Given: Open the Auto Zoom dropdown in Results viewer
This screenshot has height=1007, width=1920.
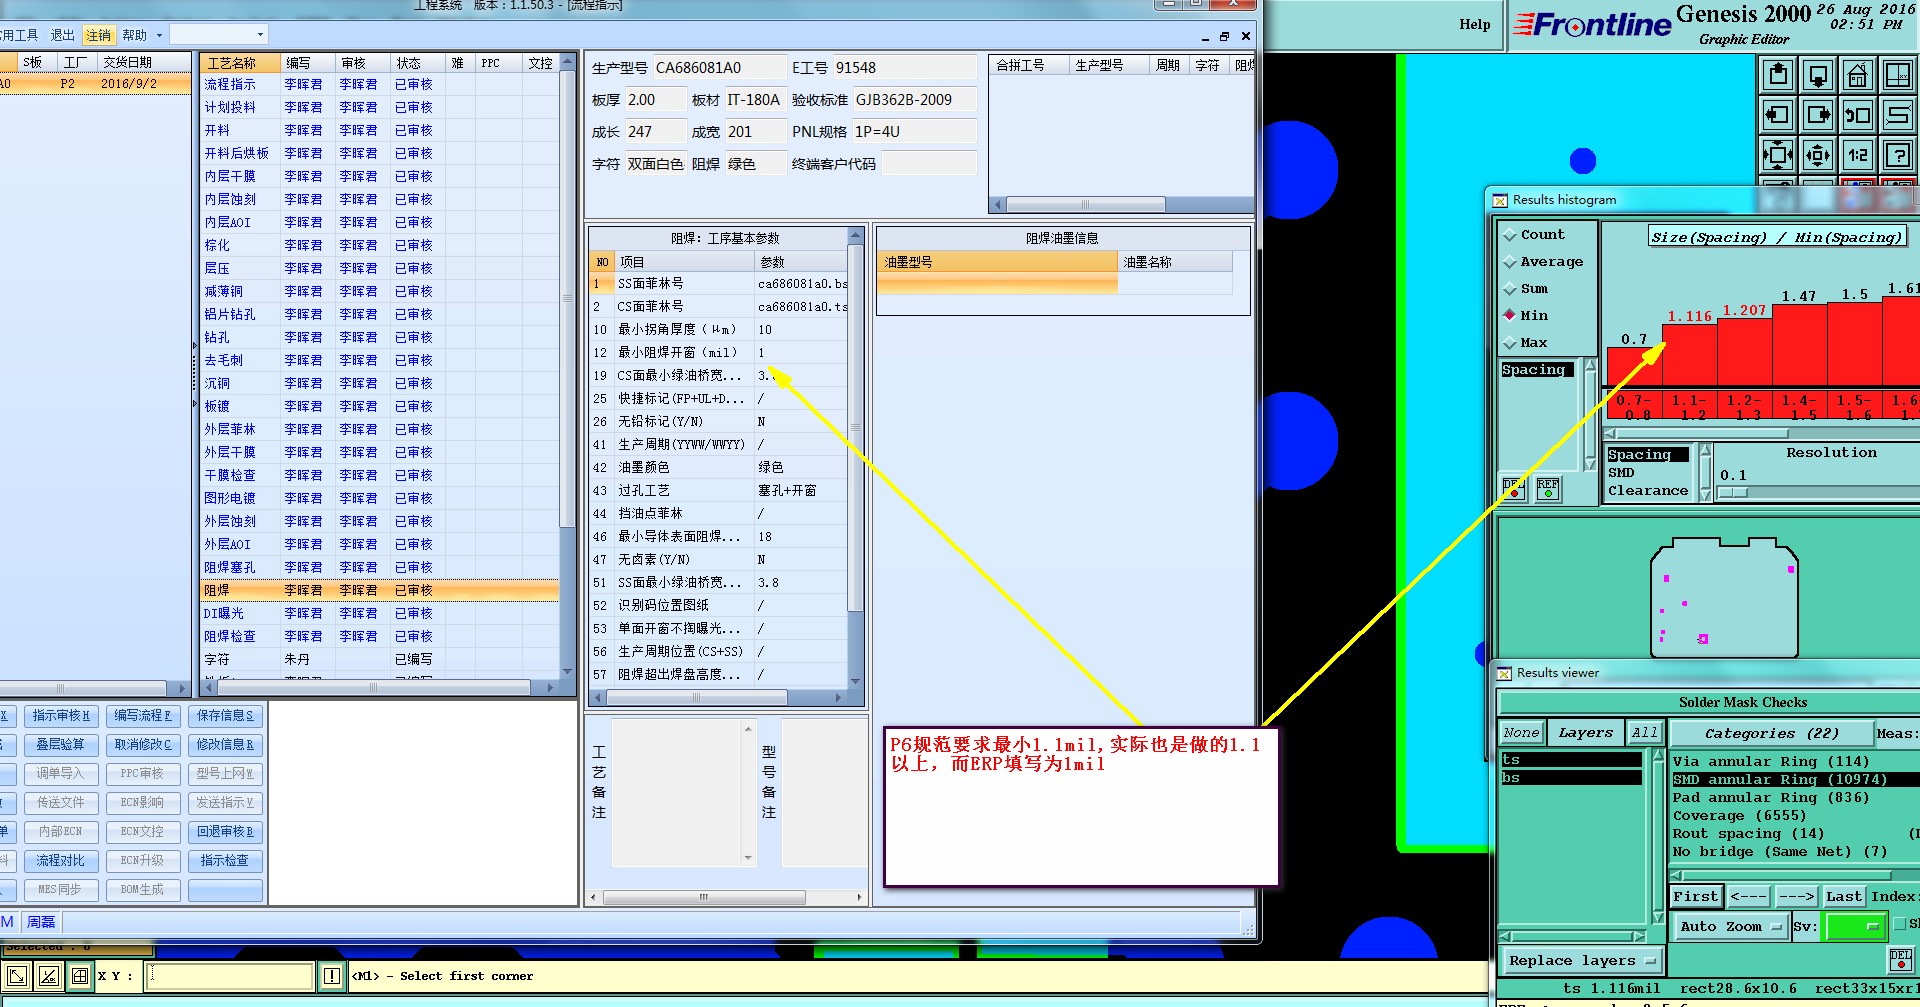Looking at the screenshot, I should click(x=1730, y=927).
